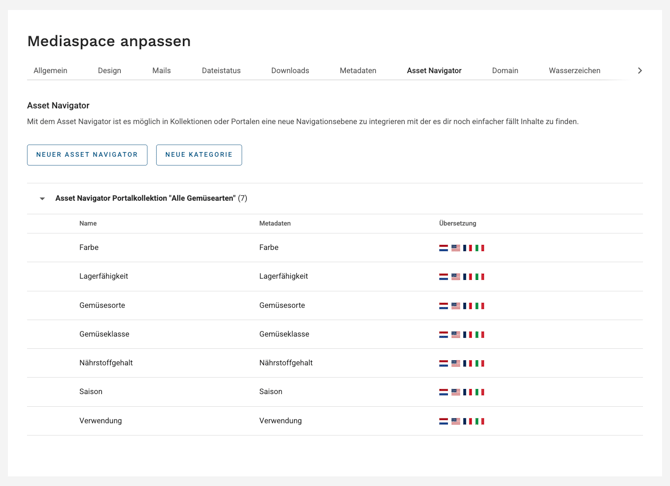The width and height of the screenshot is (670, 486).
Task: Click the Italian flag in the Verwendung row
Action: (480, 422)
